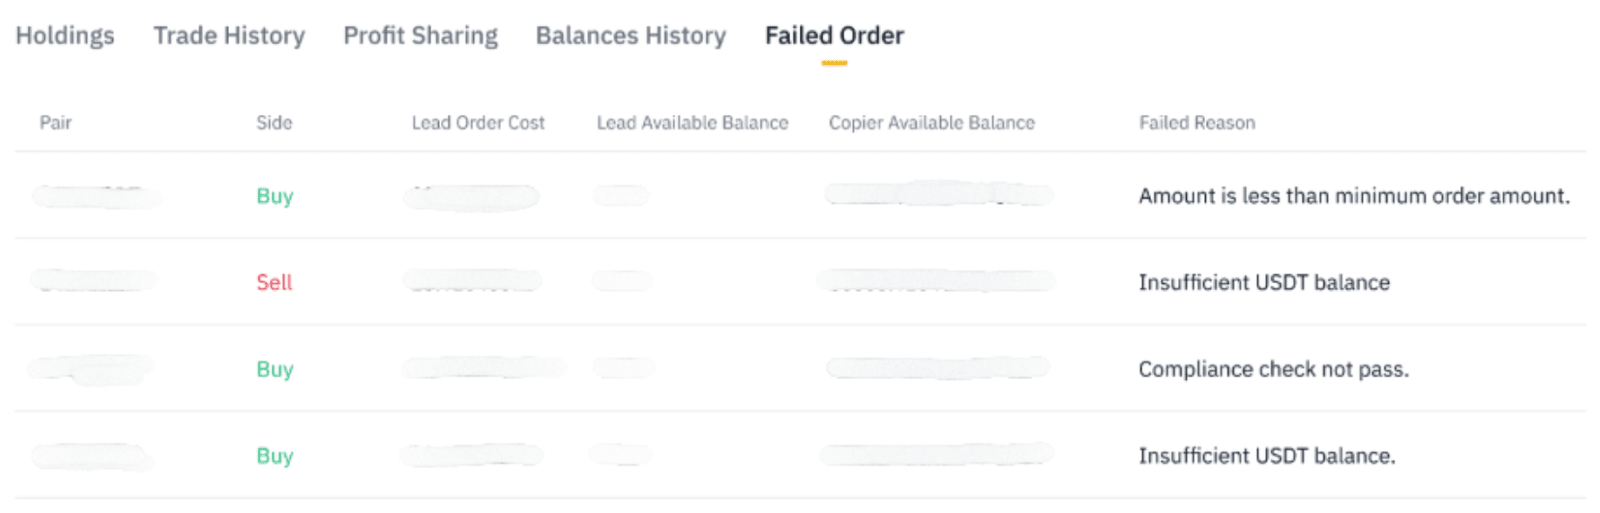
Task: Click the red Sell label
Action: pos(274,283)
